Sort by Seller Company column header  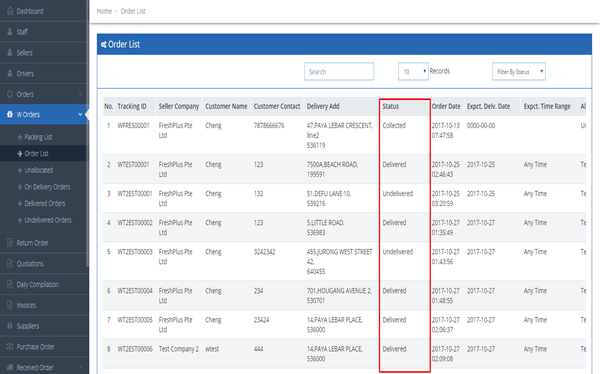click(x=179, y=106)
